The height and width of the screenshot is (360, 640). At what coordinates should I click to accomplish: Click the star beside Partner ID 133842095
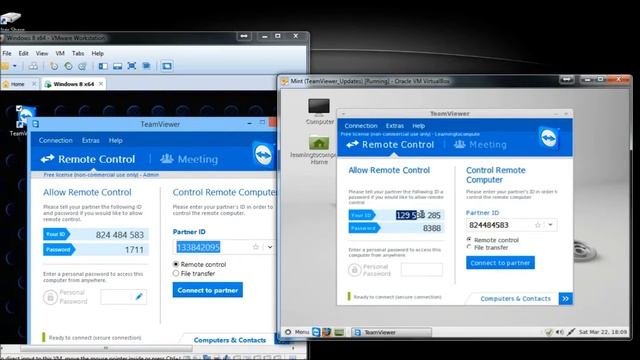[x=256, y=247]
